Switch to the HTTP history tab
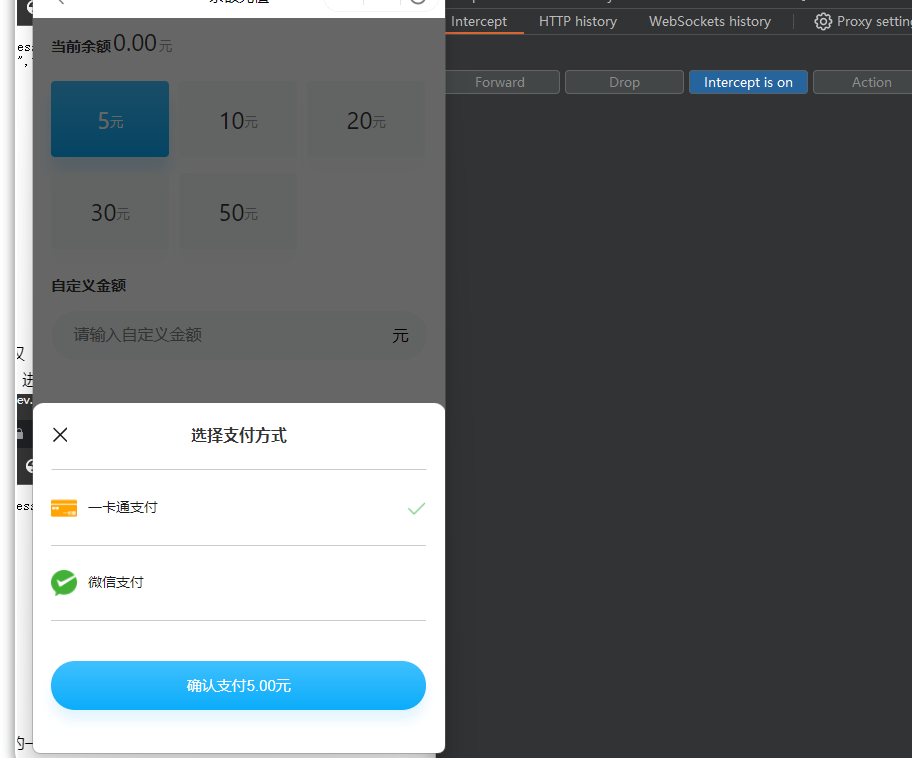 tap(577, 21)
